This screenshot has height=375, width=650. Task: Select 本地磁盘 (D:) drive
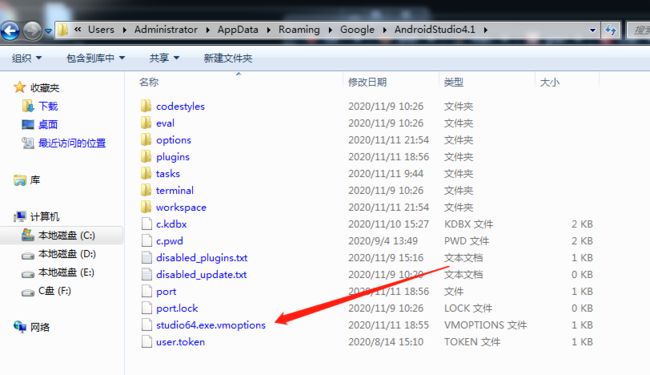coord(67,254)
